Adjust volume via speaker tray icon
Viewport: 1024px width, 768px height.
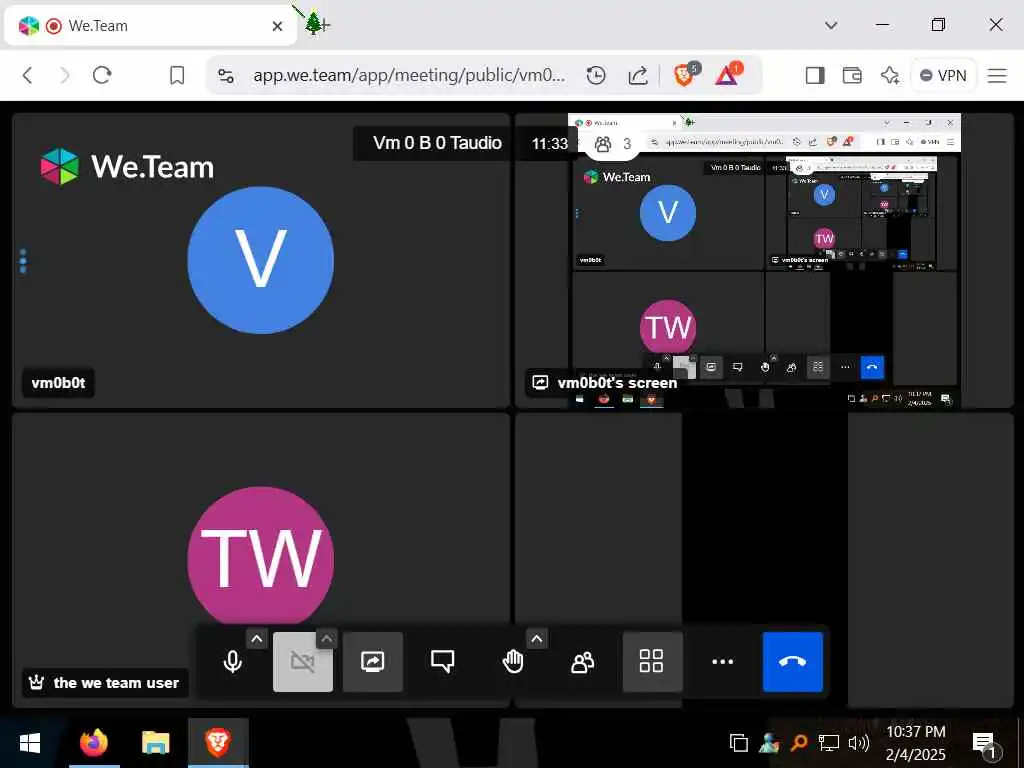click(x=858, y=743)
